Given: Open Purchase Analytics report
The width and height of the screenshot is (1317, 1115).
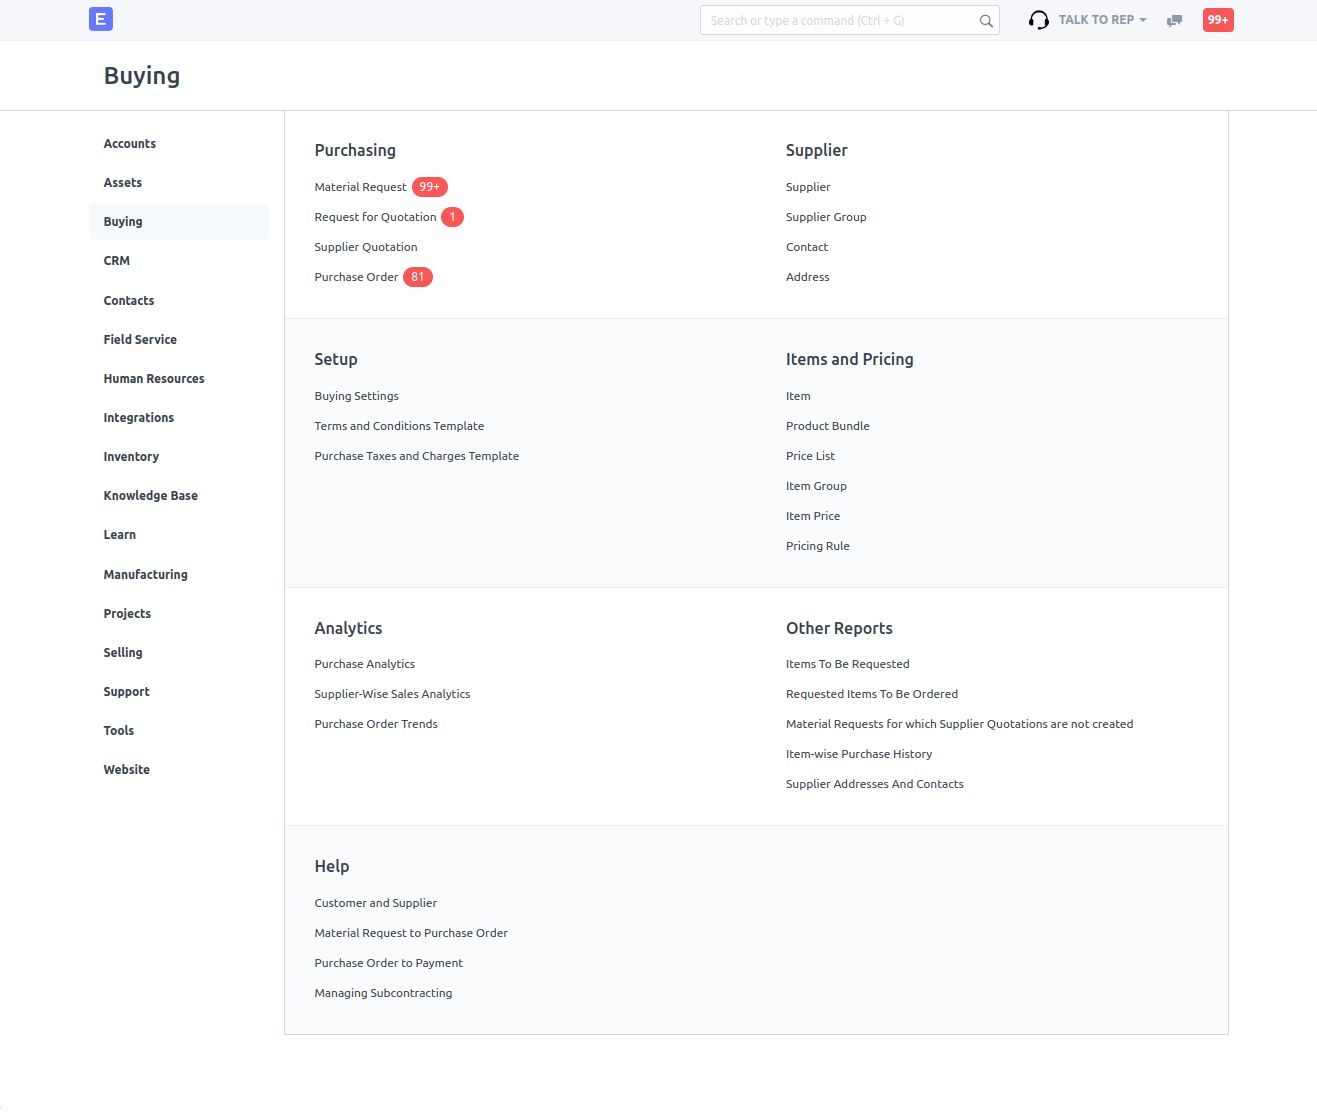Looking at the screenshot, I should click(364, 664).
